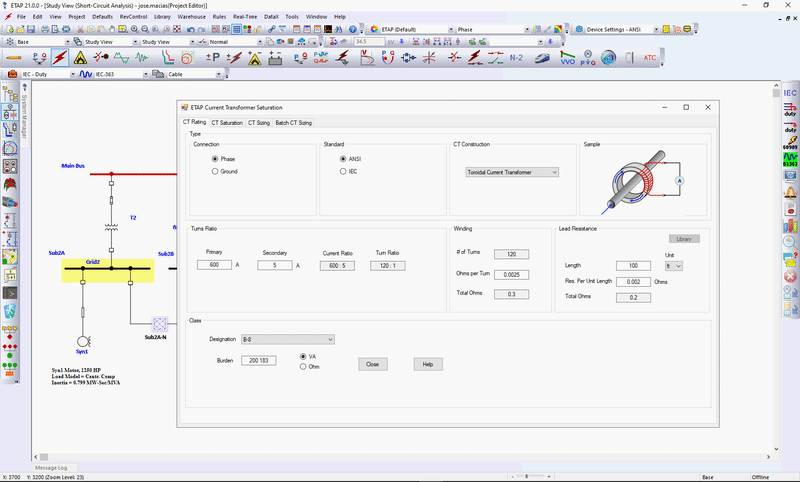
Task: Select Ohm as the burden unit
Action: pyautogui.click(x=303, y=367)
